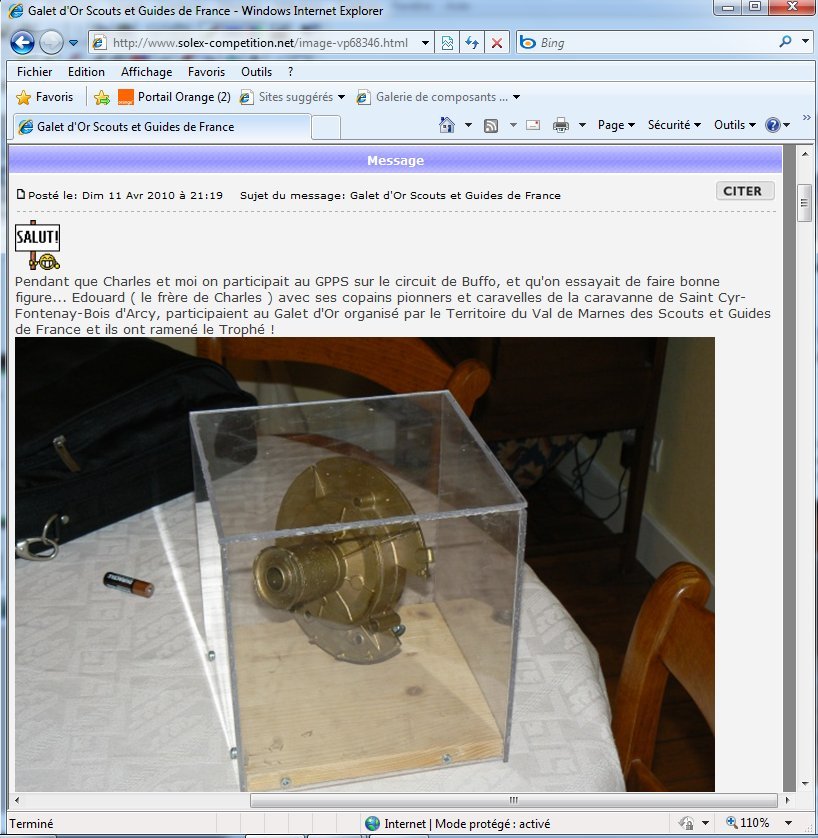The image size is (818, 838).
Task: Expand the Sites suggérés dropdown arrow
Action: coord(341,97)
